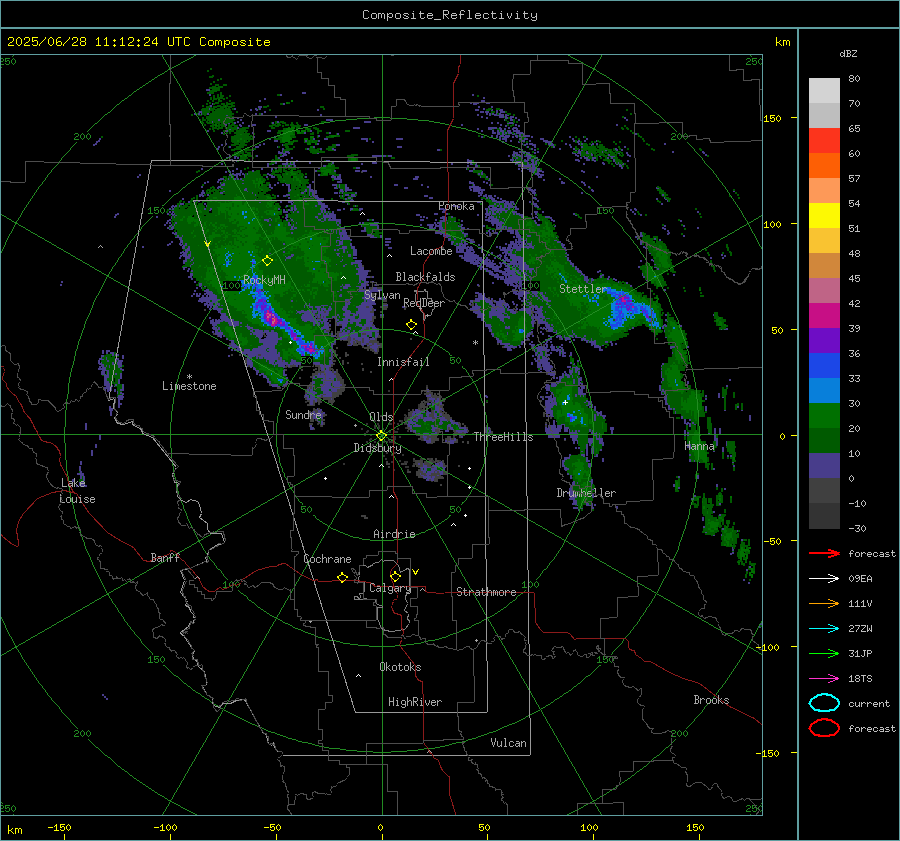Click the Ponoka label
The image size is (900, 841).
[x=456, y=206]
